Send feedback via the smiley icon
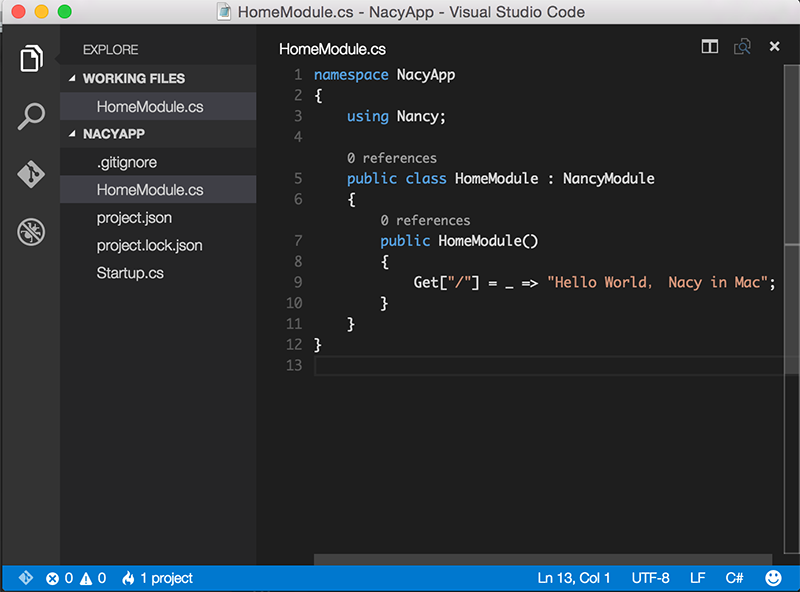The width and height of the screenshot is (800, 592). coord(773,578)
